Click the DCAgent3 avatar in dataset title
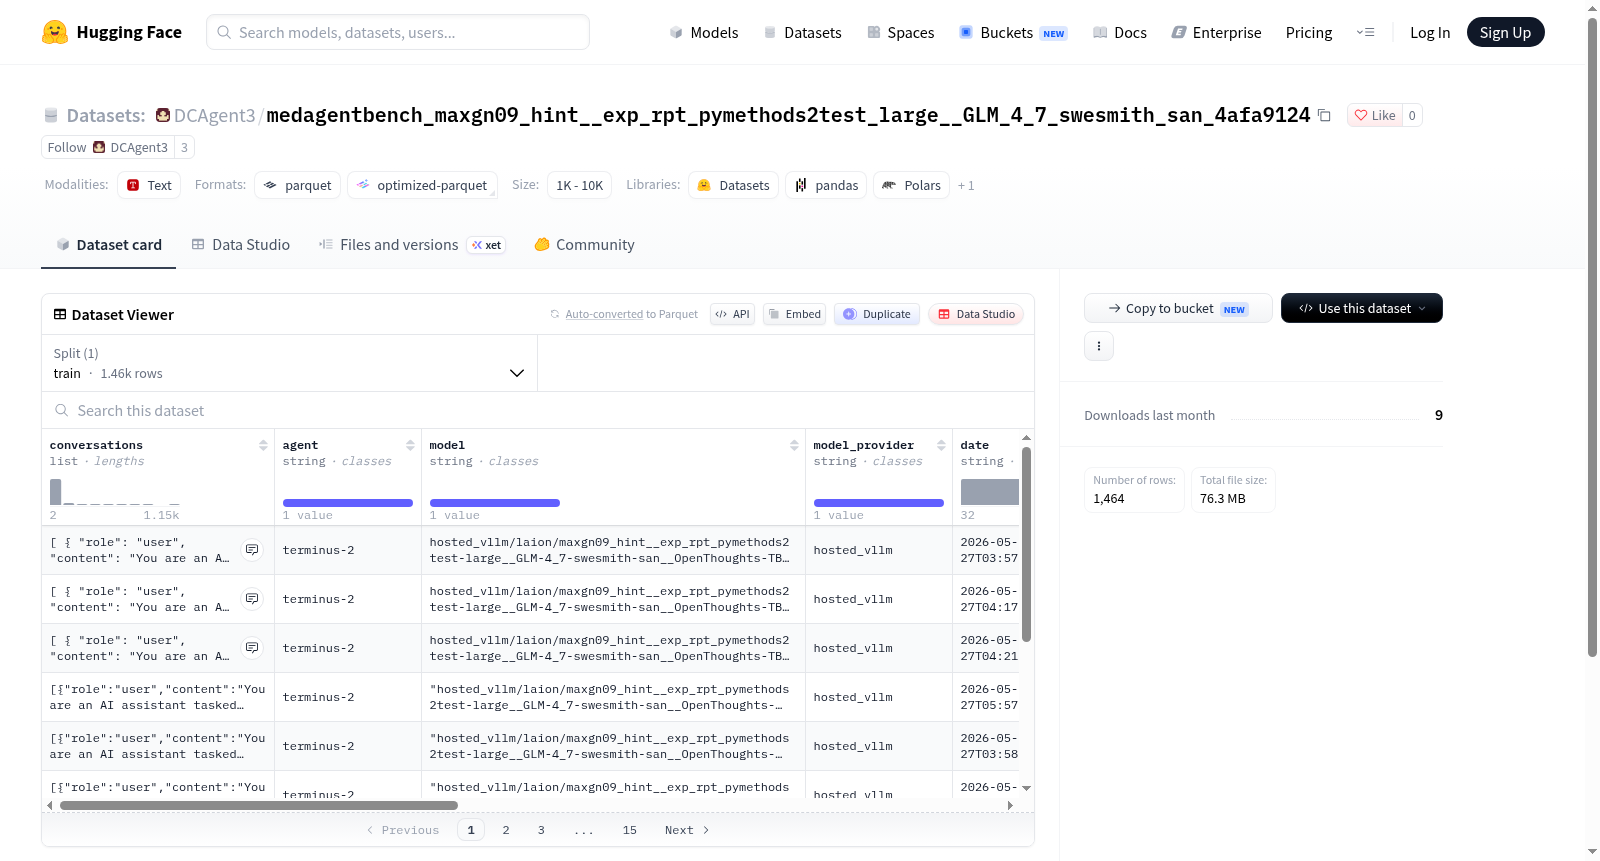The height and width of the screenshot is (861, 1600). [163, 115]
